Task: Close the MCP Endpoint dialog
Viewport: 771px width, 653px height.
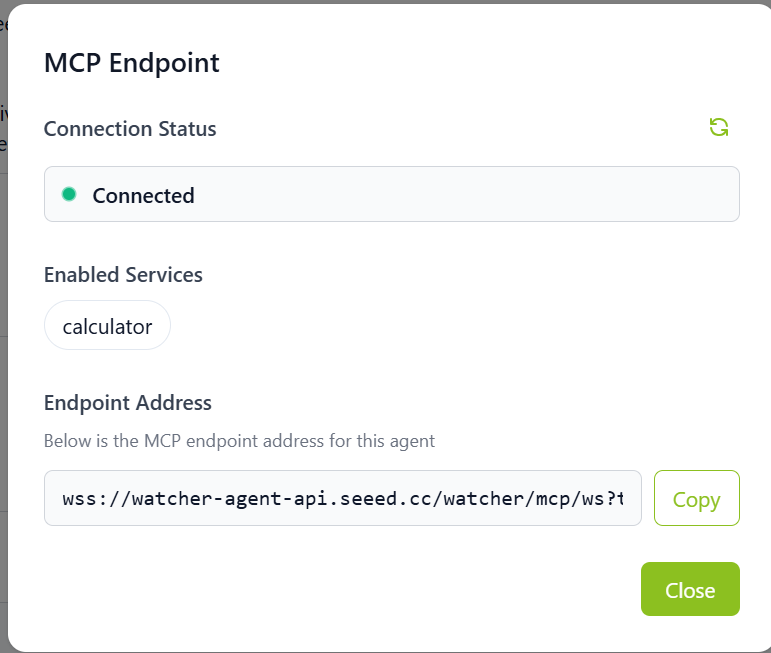Action: click(x=689, y=589)
